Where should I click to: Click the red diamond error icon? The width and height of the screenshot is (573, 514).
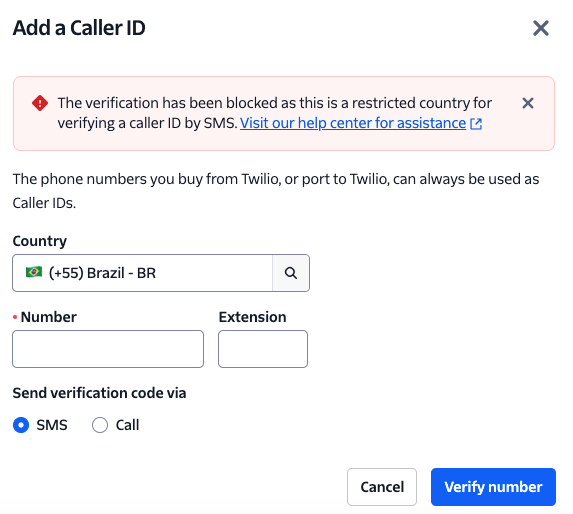pos(40,103)
